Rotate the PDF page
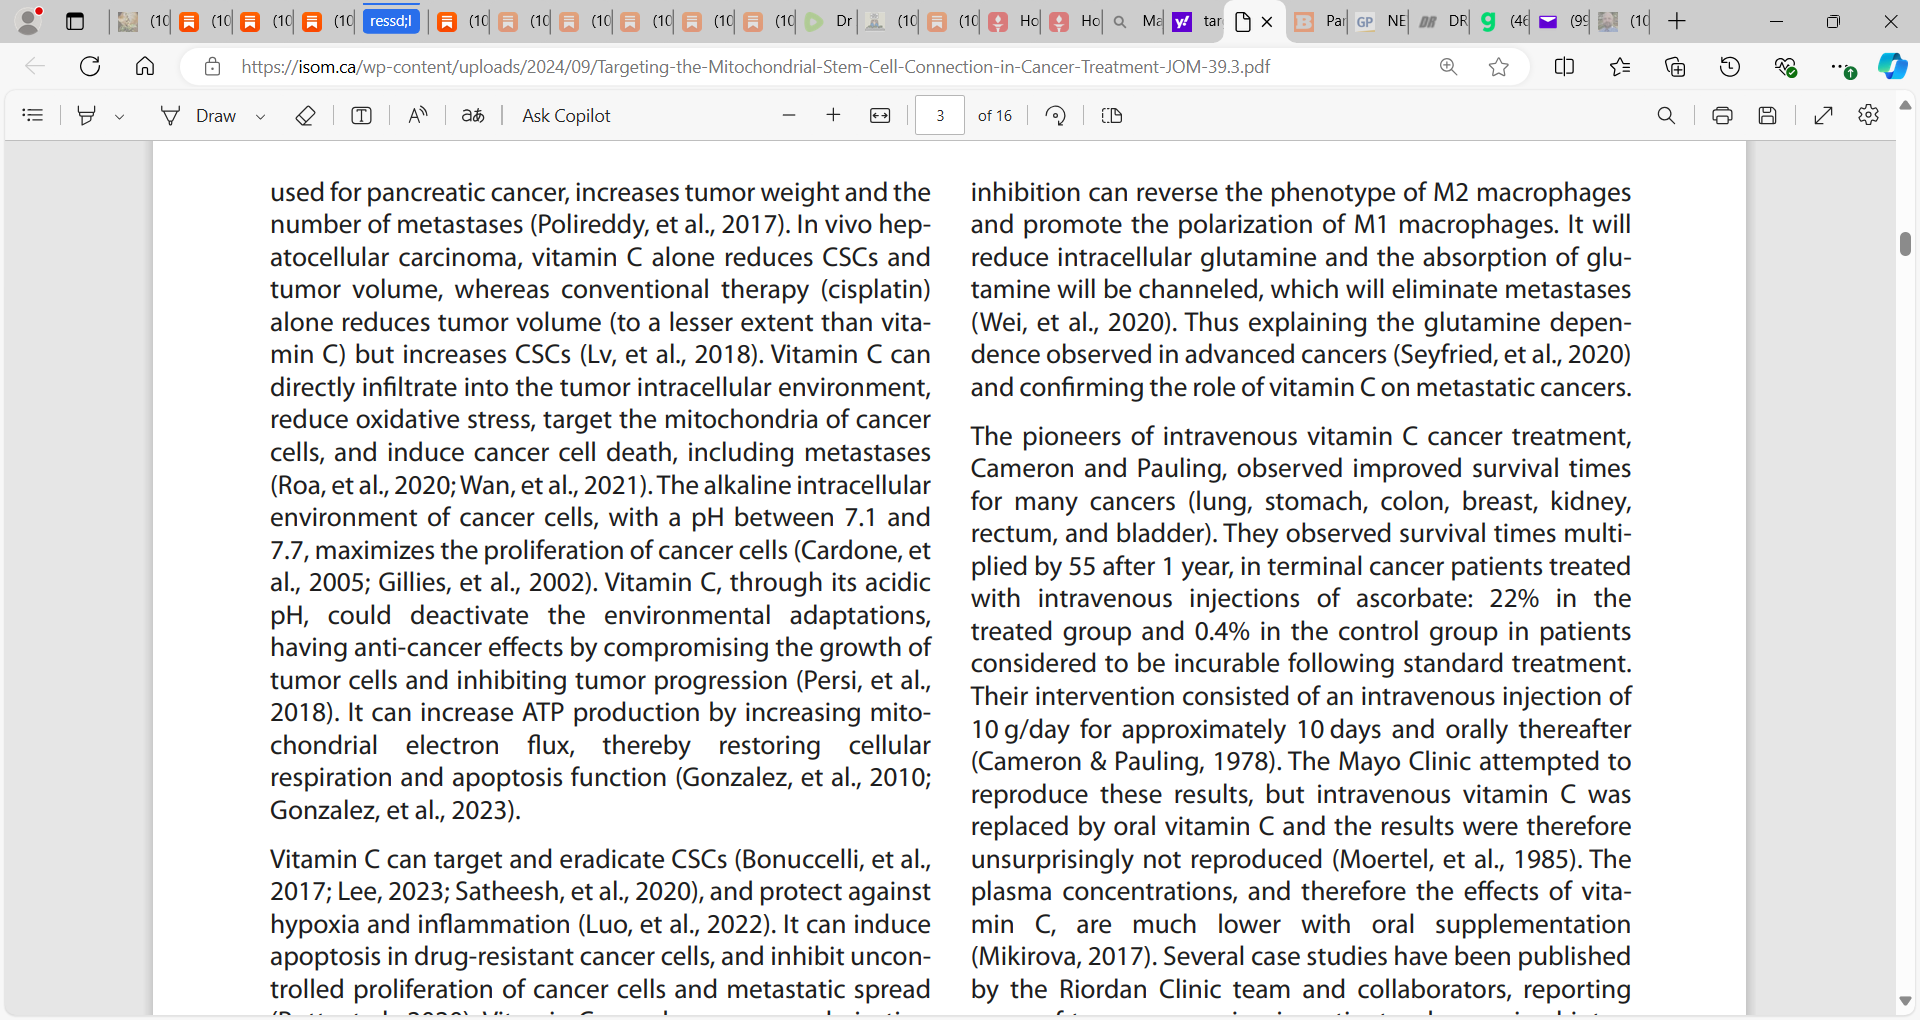Viewport: 1920px width, 1020px height. (x=1056, y=116)
